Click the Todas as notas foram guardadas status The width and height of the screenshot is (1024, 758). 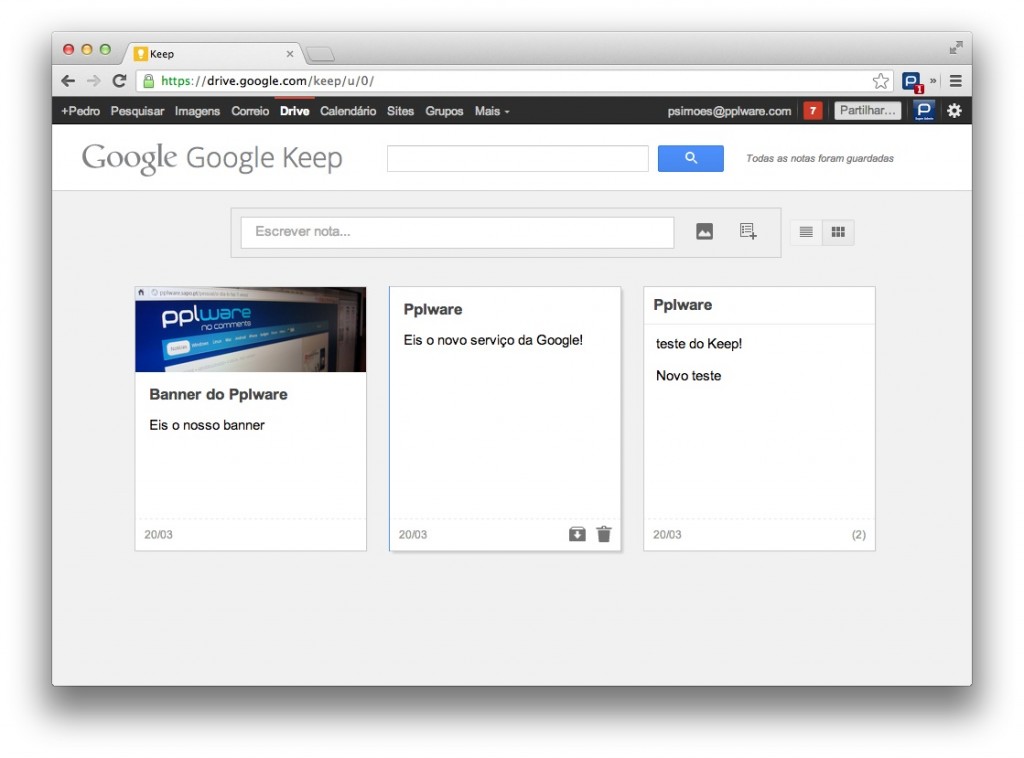pyautogui.click(x=820, y=159)
